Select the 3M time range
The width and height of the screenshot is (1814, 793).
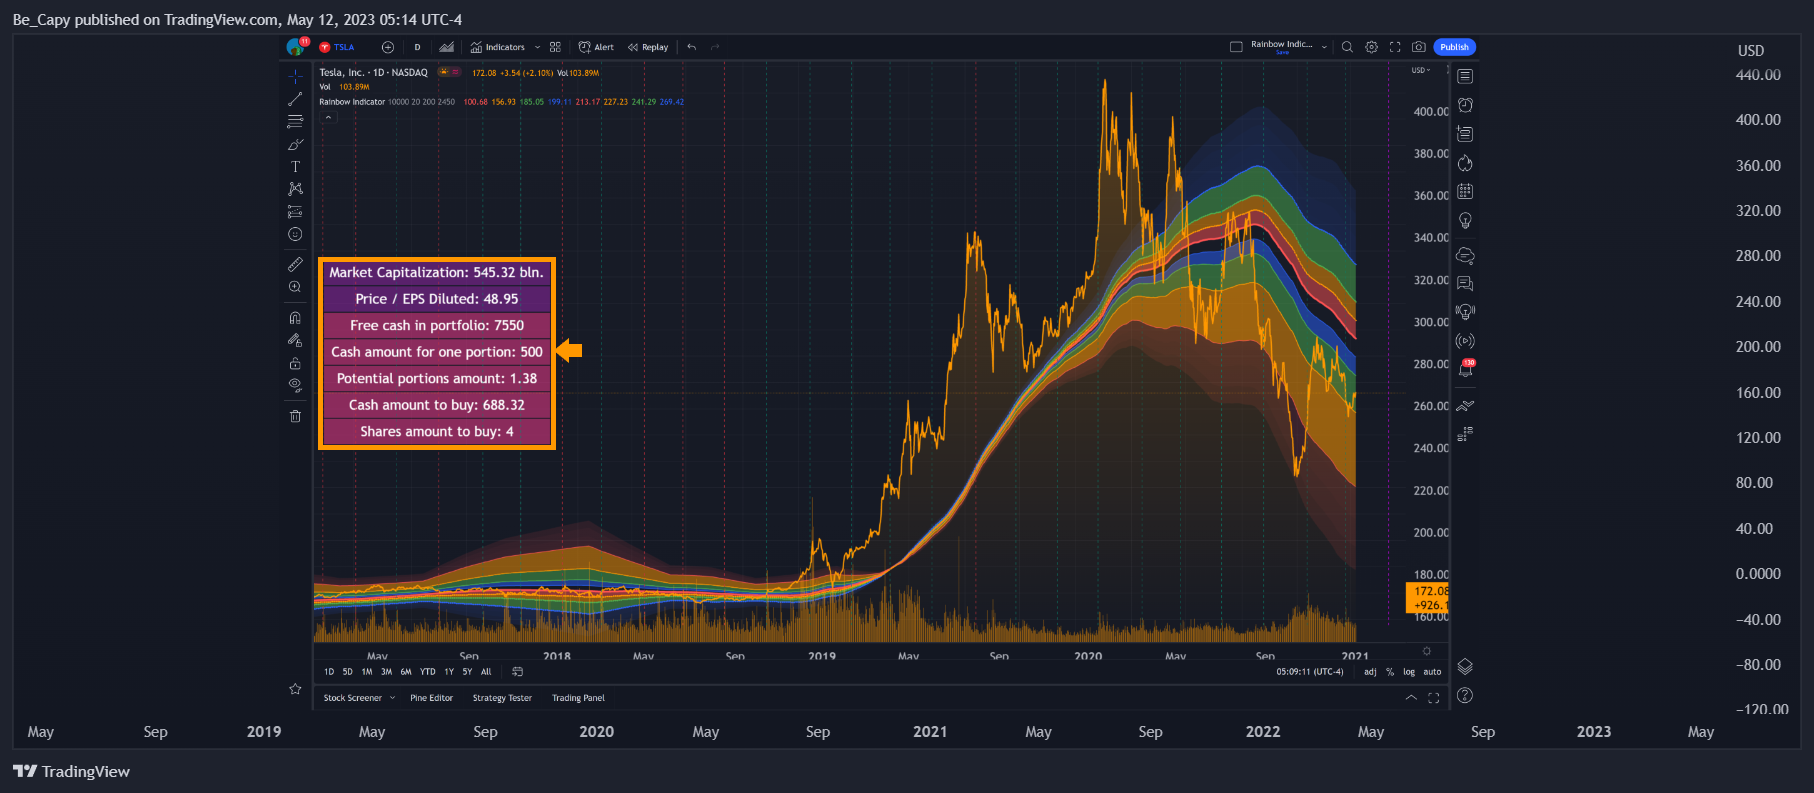coord(386,672)
